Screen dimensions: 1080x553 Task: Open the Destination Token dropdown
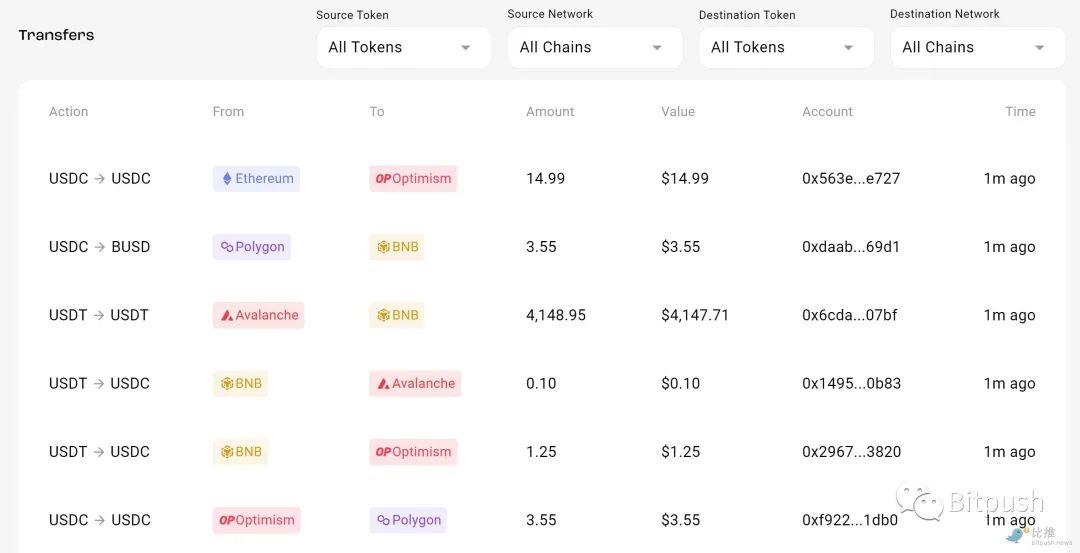coord(786,47)
